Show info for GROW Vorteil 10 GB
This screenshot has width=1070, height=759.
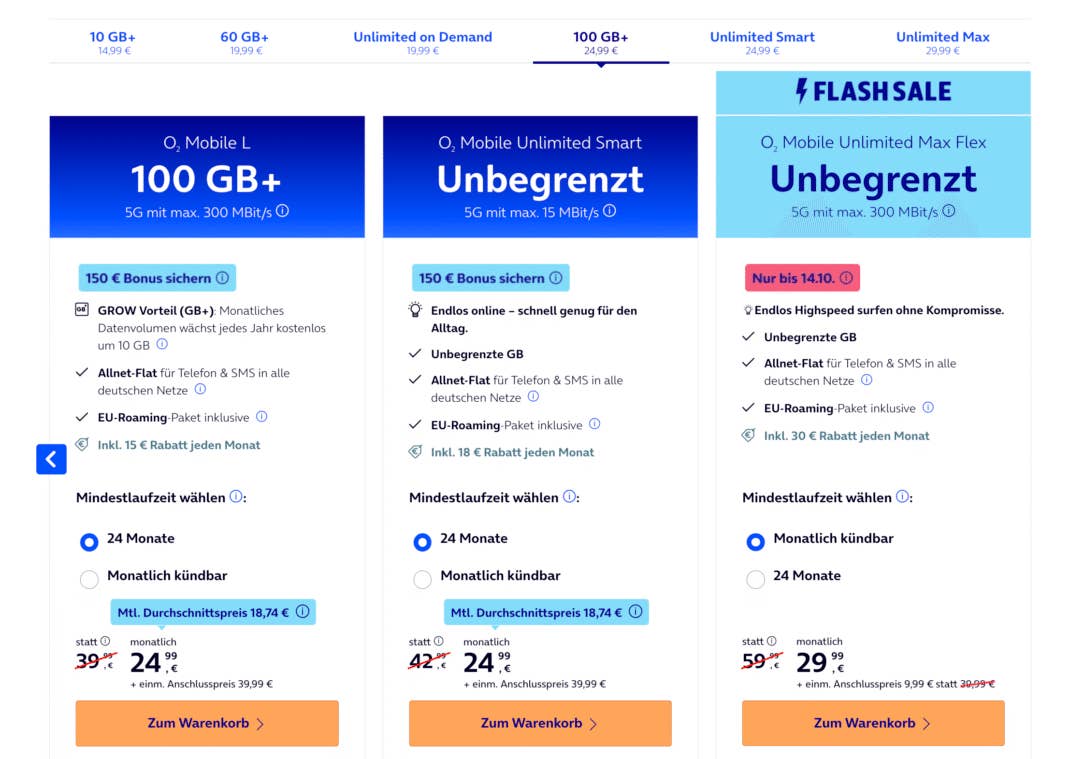tap(162, 345)
